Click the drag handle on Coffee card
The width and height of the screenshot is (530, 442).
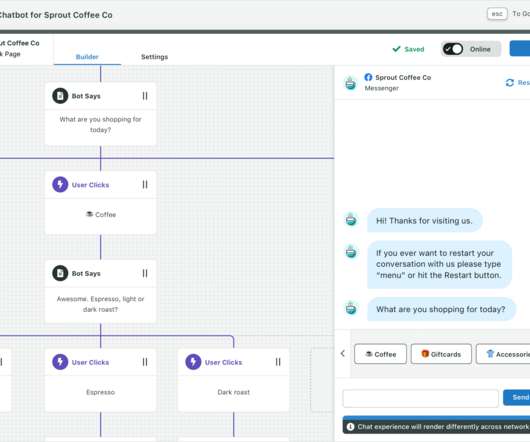click(x=145, y=185)
